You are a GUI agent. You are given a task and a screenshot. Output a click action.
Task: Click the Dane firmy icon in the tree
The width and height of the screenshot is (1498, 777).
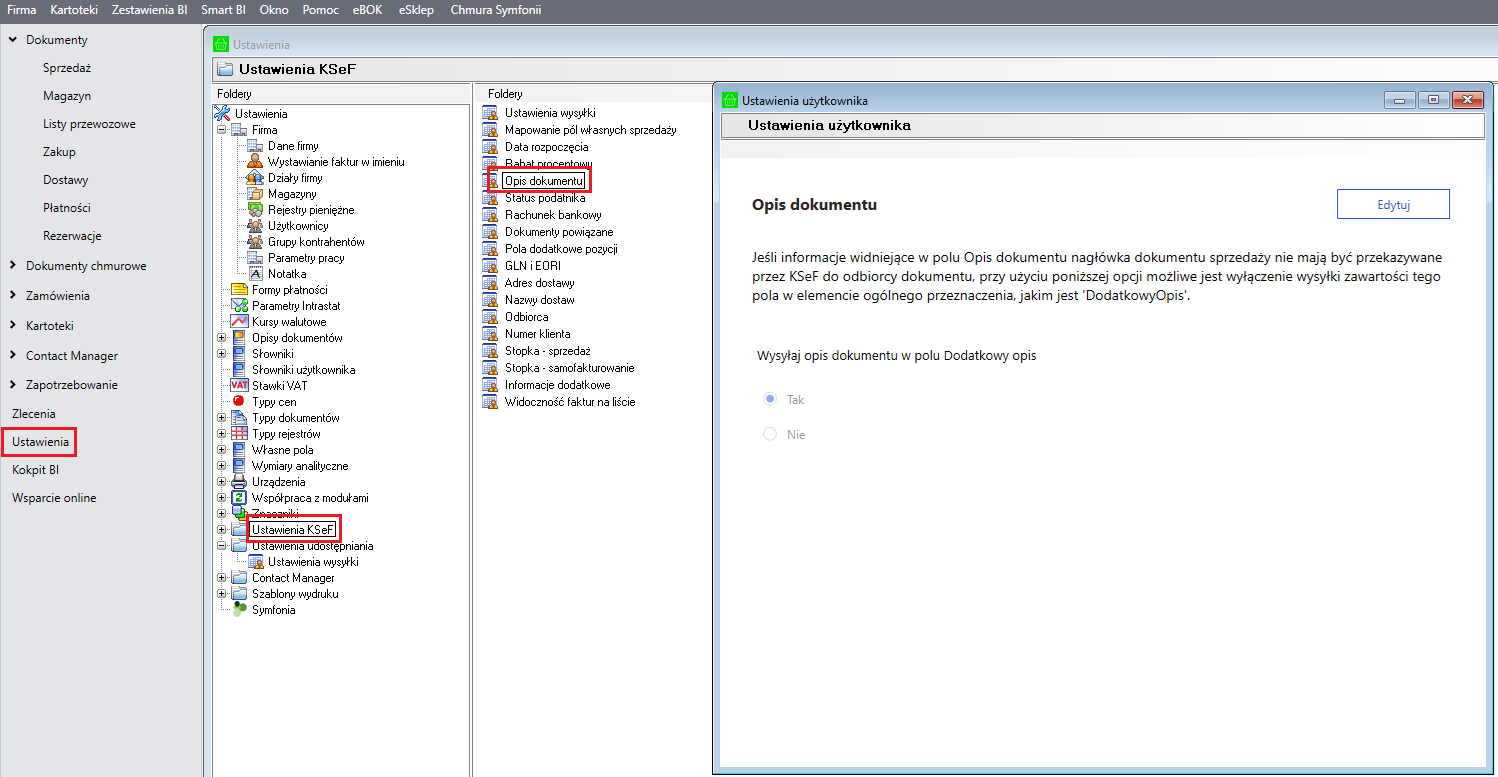[x=255, y=146]
